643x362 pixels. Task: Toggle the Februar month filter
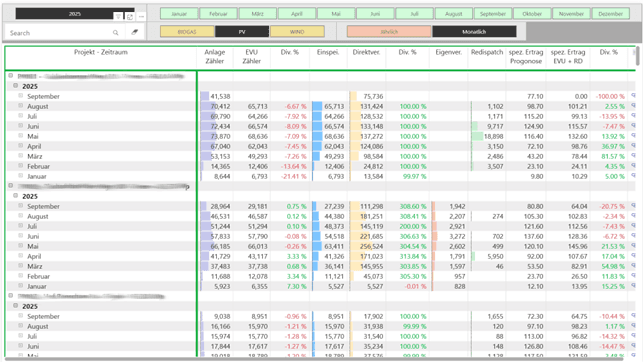[x=218, y=14]
